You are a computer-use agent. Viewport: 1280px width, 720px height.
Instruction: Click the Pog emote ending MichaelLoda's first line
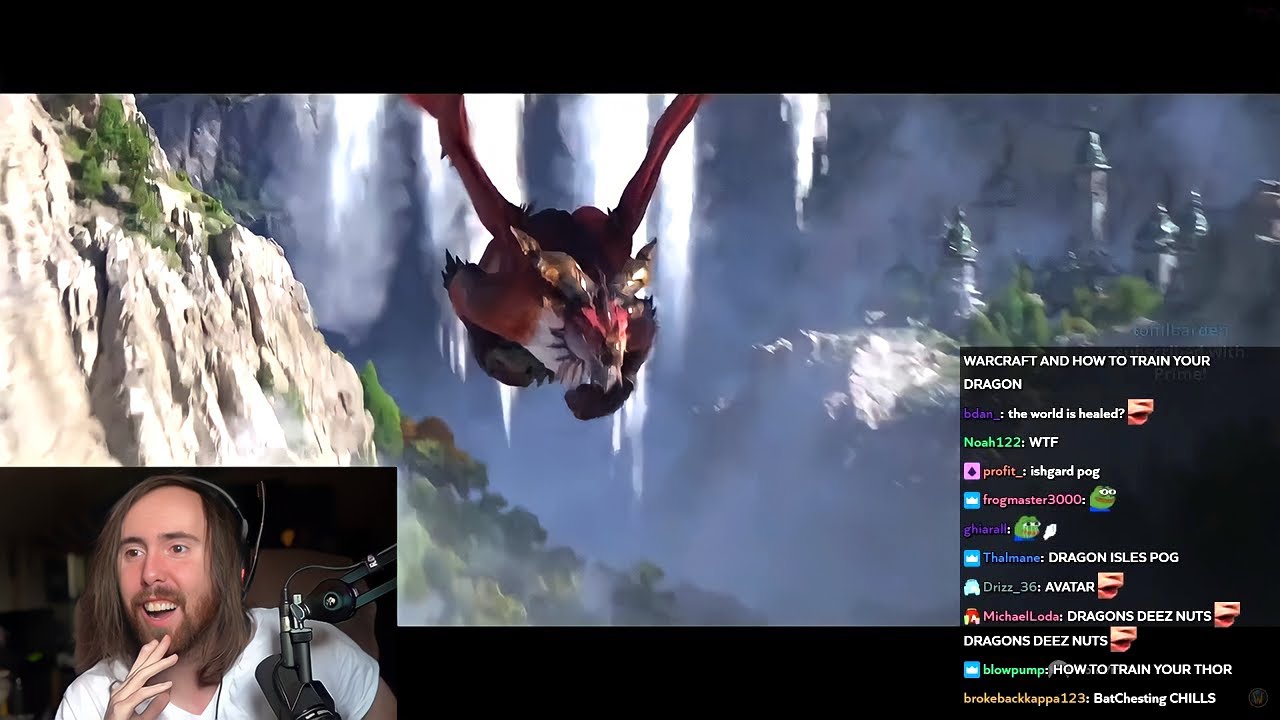1227,615
